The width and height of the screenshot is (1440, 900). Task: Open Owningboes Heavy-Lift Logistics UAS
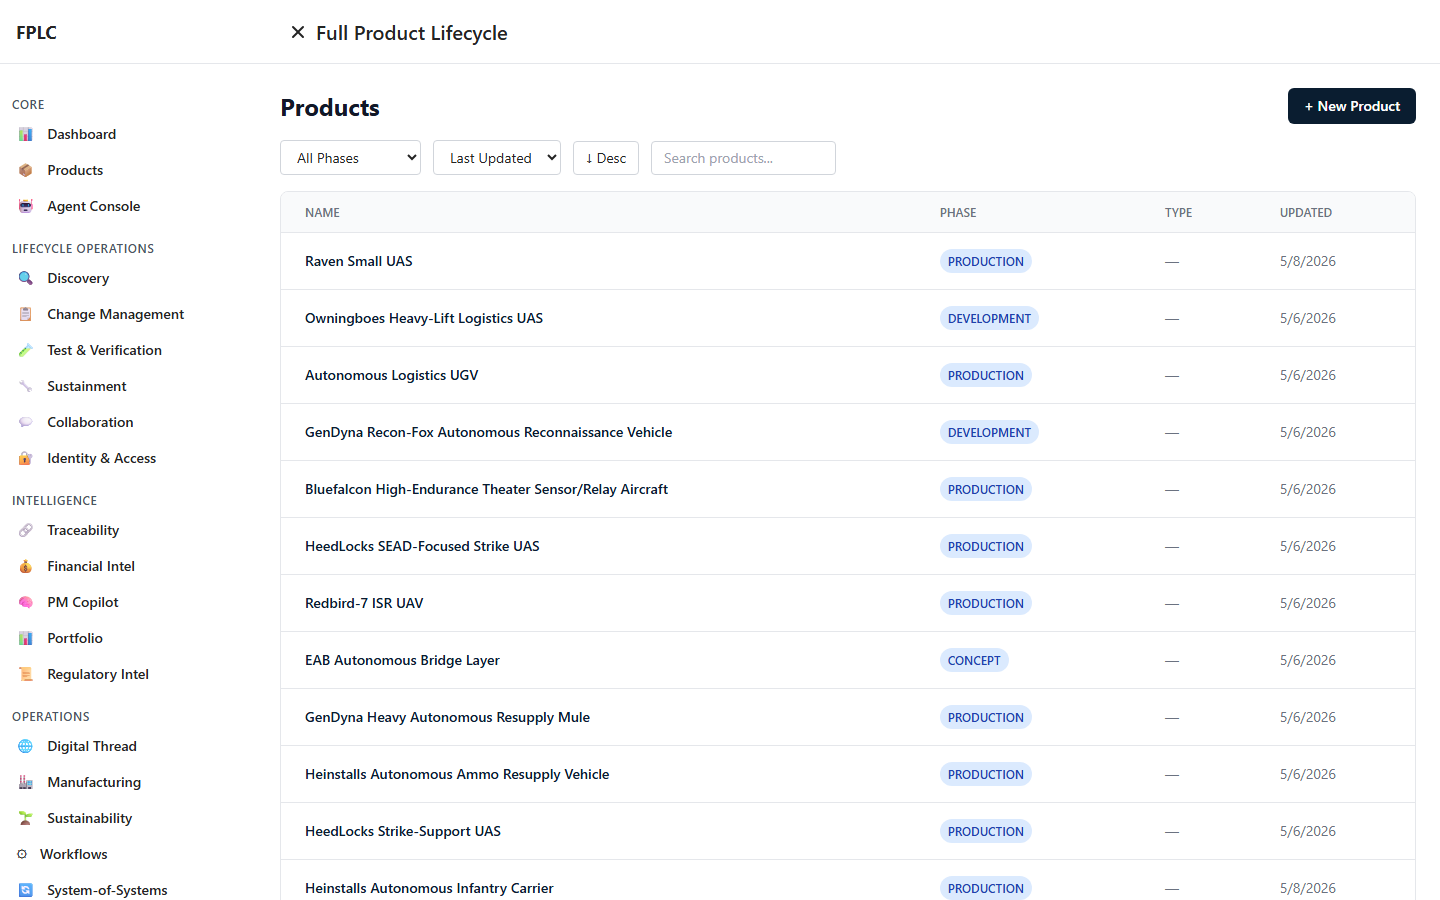coord(424,318)
